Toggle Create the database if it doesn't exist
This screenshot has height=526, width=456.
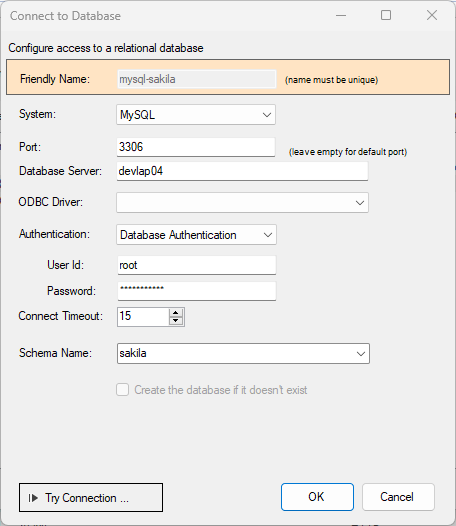click(122, 390)
